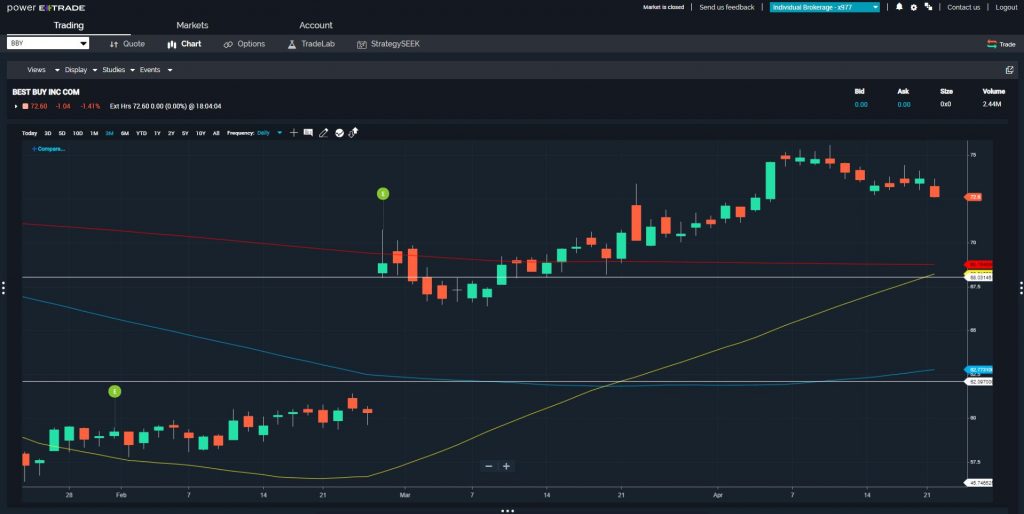
Task: Click the blue 62.77 moving average tag
Action: coord(979,370)
